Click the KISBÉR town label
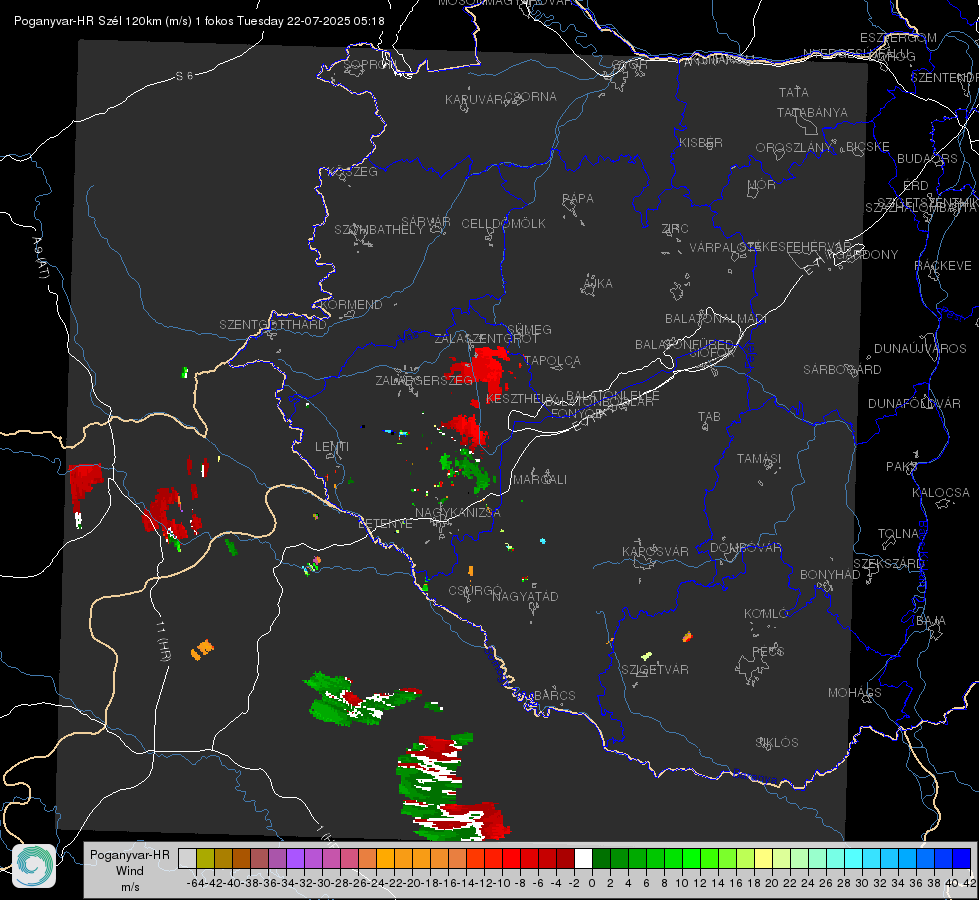The width and height of the screenshot is (979, 900). click(701, 142)
